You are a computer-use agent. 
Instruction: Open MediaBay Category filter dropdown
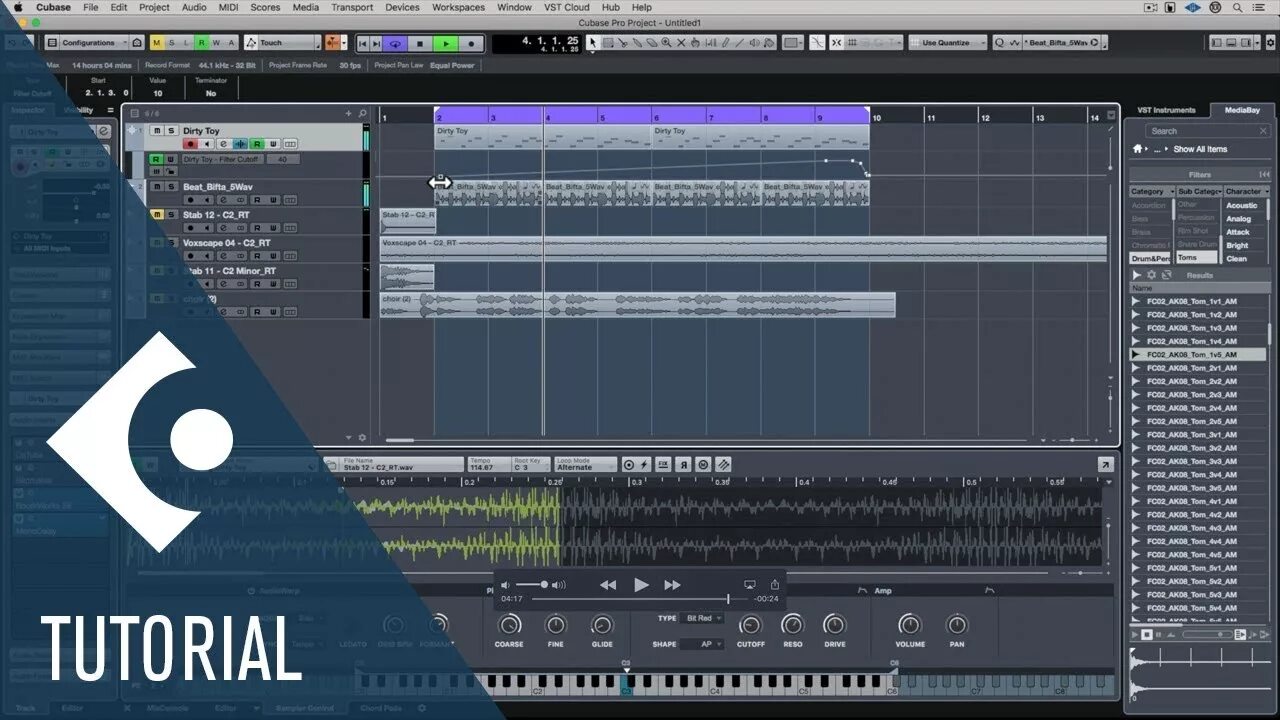(1150, 191)
